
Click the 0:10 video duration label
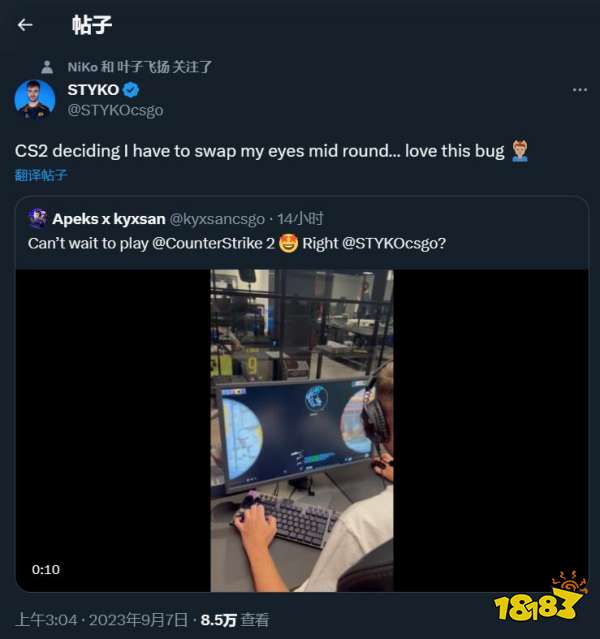click(46, 569)
